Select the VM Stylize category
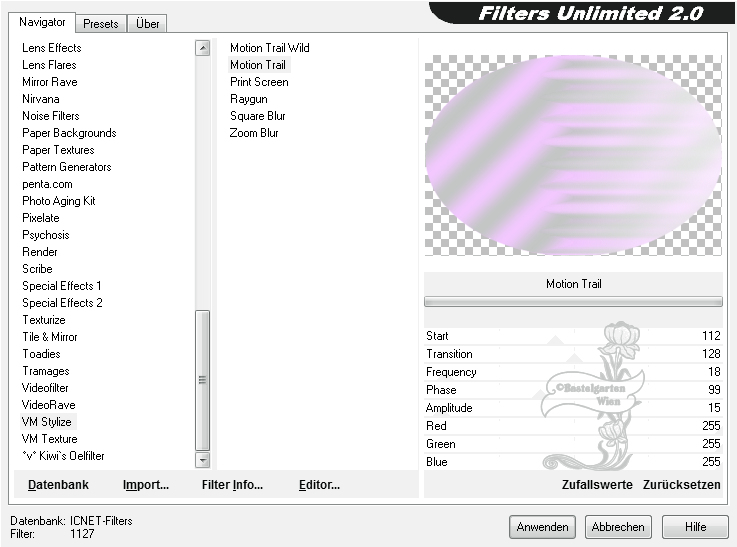Viewport: 737px width, 547px height. click(47, 422)
